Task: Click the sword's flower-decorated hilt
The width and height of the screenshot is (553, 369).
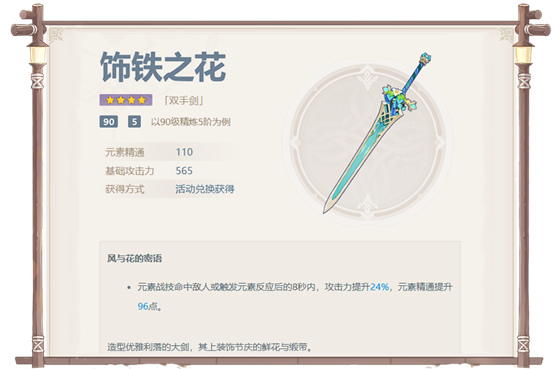Action: coord(400,97)
